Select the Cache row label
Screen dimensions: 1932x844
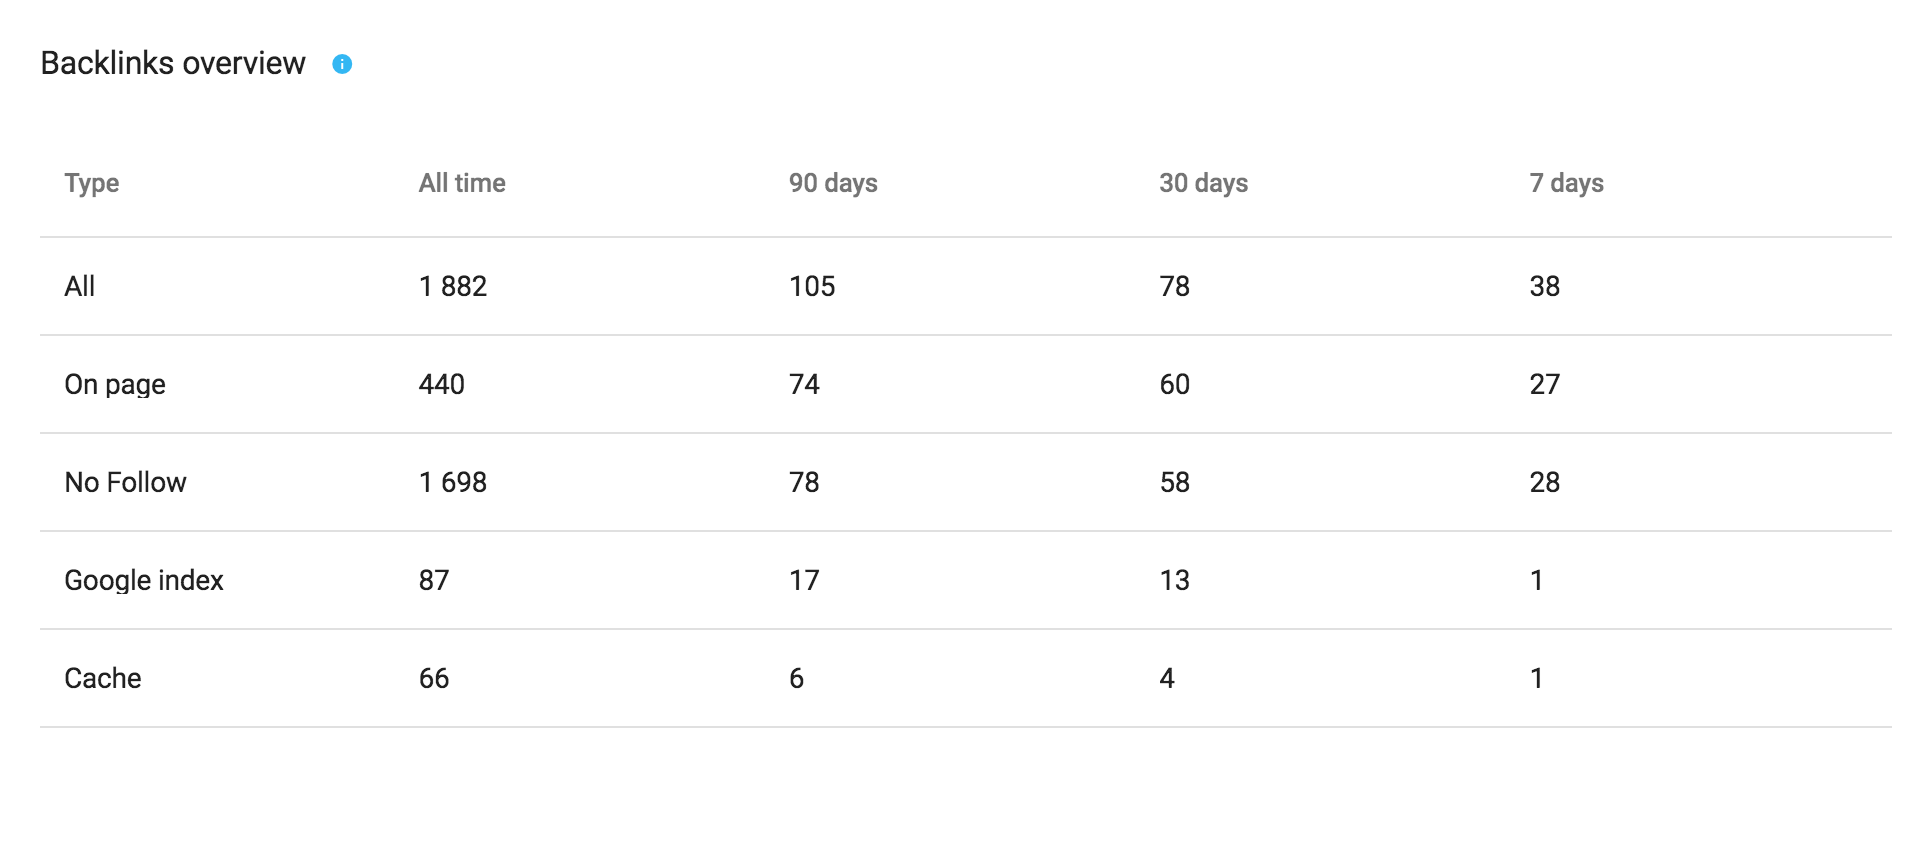pyautogui.click(x=103, y=678)
